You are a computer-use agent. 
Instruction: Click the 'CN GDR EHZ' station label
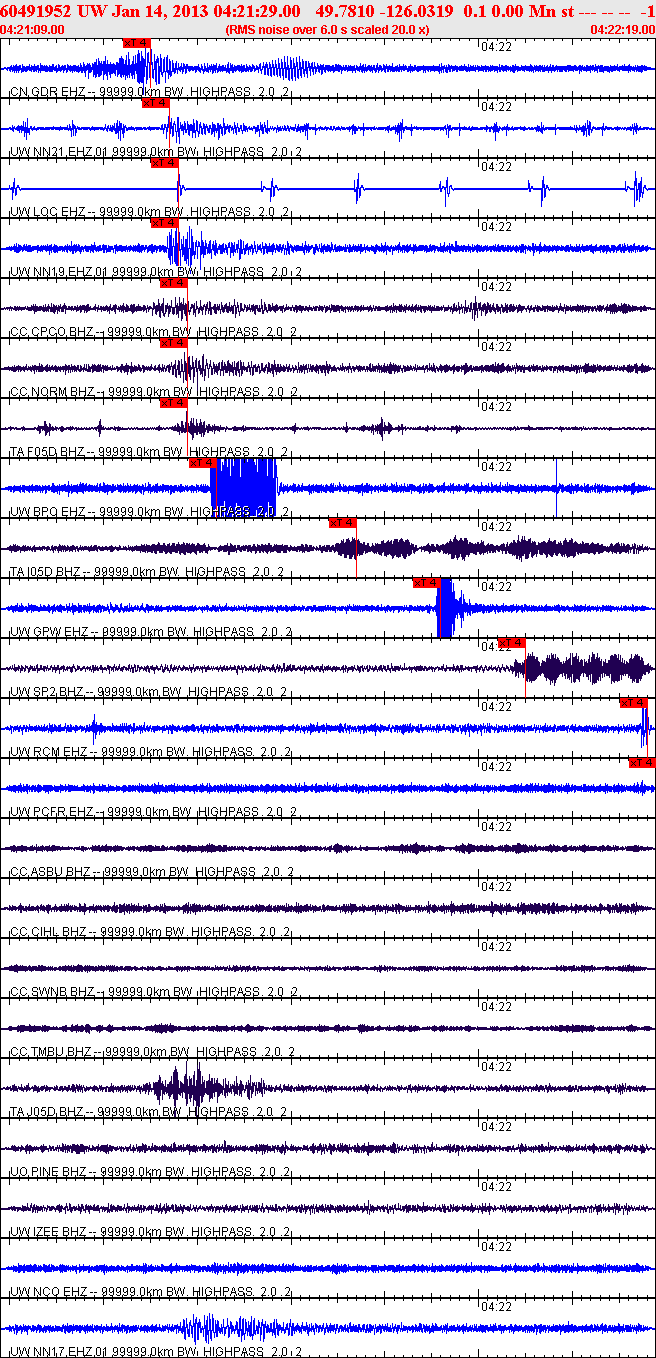pyautogui.click(x=47, y=92)
